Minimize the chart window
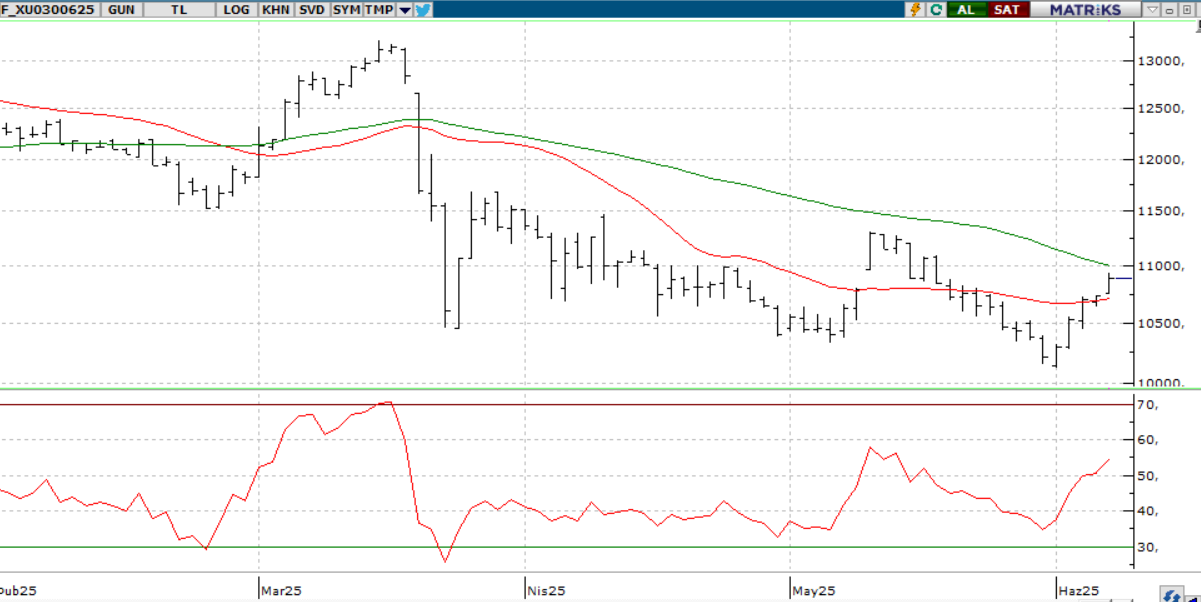Image resolution: width=1201 pixels, height=602 pixels. tap(1169, 9)
